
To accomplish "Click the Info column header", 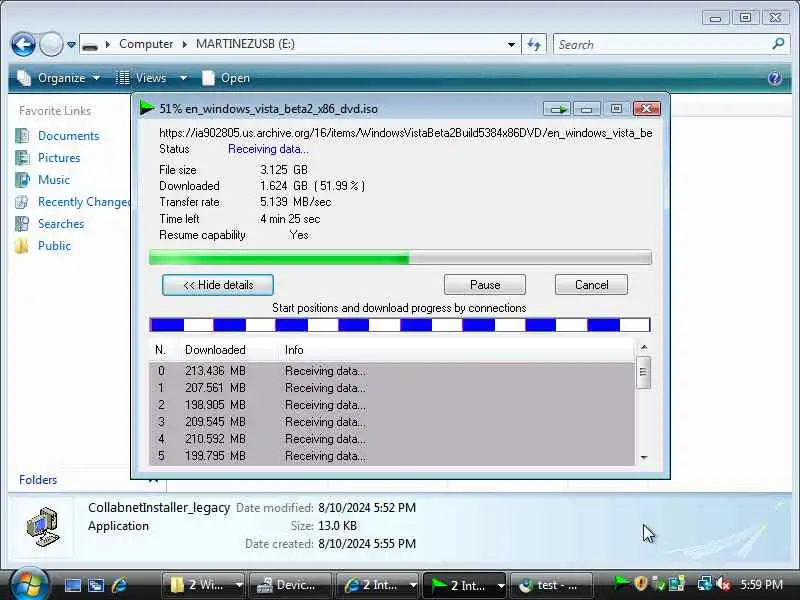I will click(x=294, y=350).
